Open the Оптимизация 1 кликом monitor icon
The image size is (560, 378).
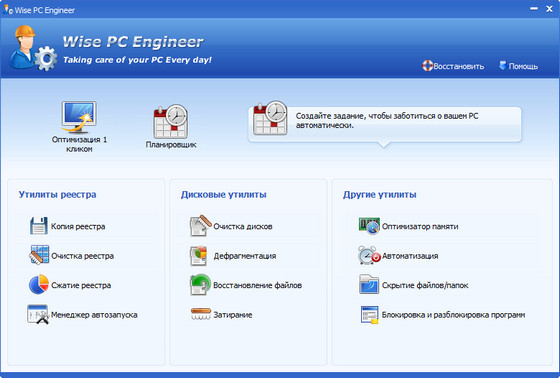79,117
